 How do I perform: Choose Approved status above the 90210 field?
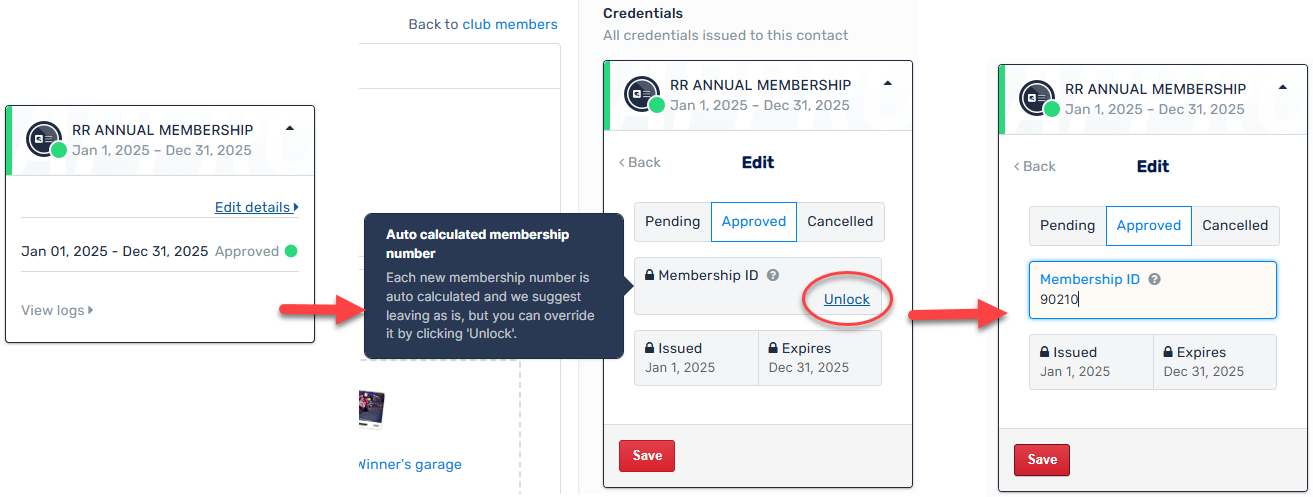point(1148,226)
